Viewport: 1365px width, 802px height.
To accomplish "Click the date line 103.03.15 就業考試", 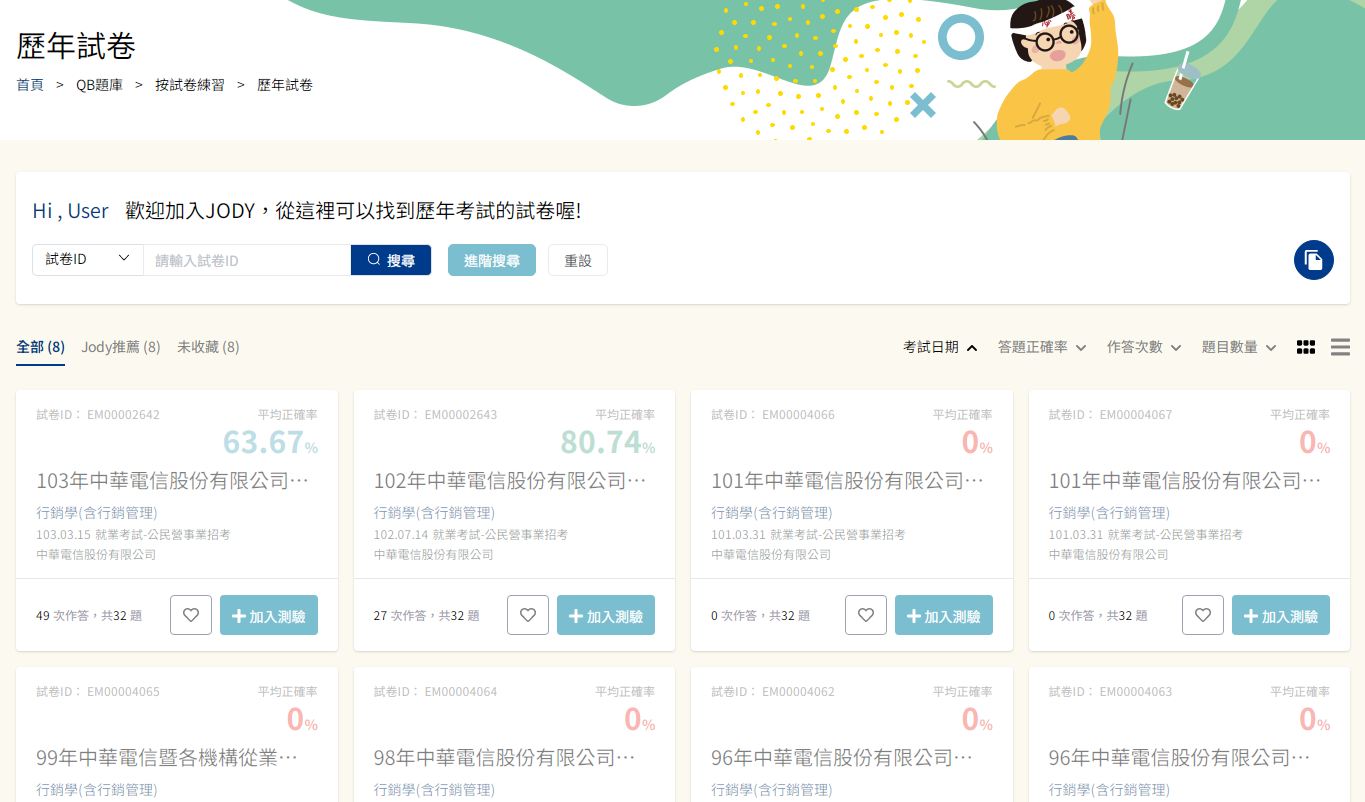I will (x=133, y=535).
